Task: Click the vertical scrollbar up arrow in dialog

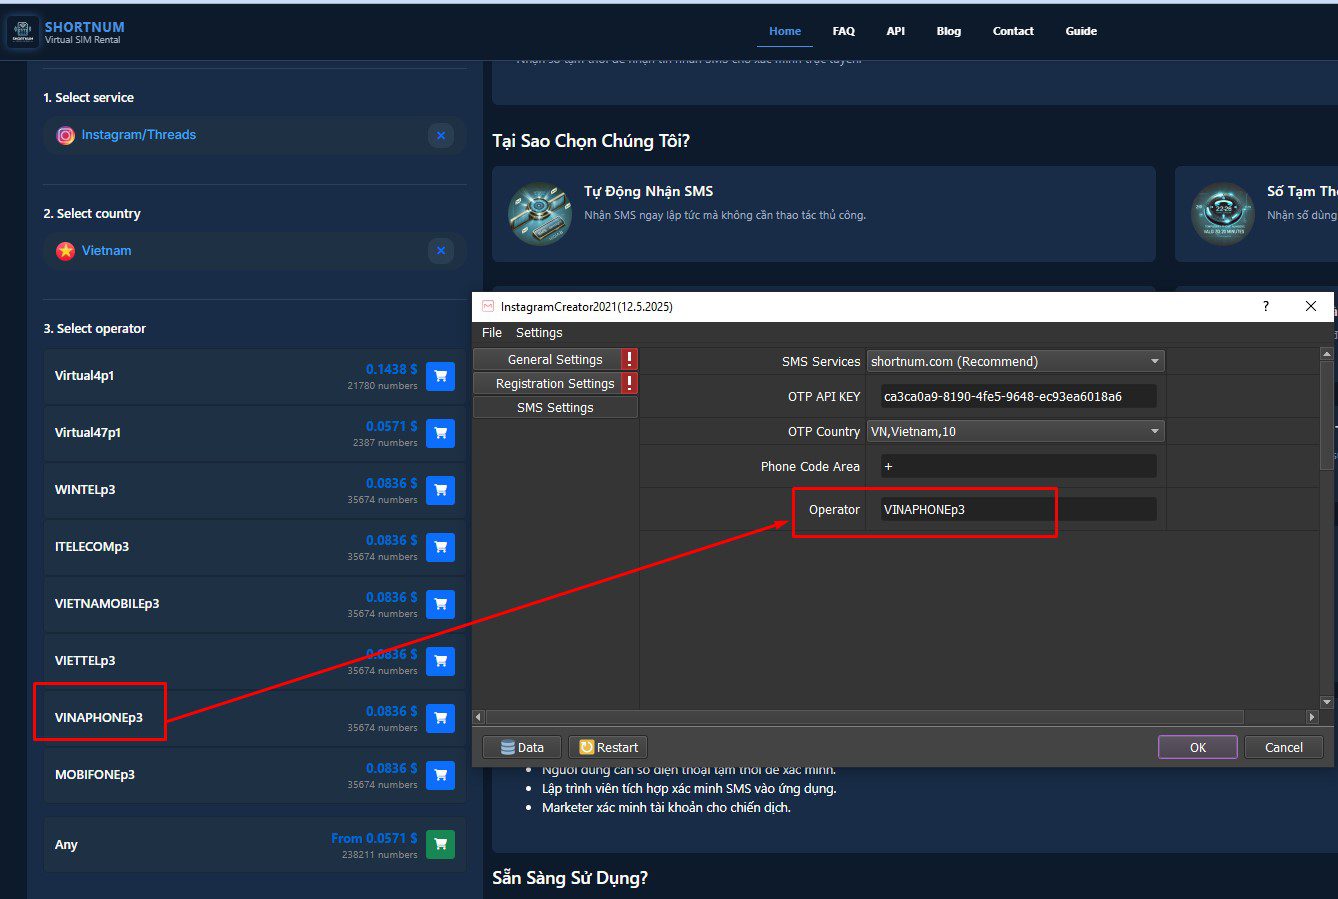Action: click(1327, 354)
